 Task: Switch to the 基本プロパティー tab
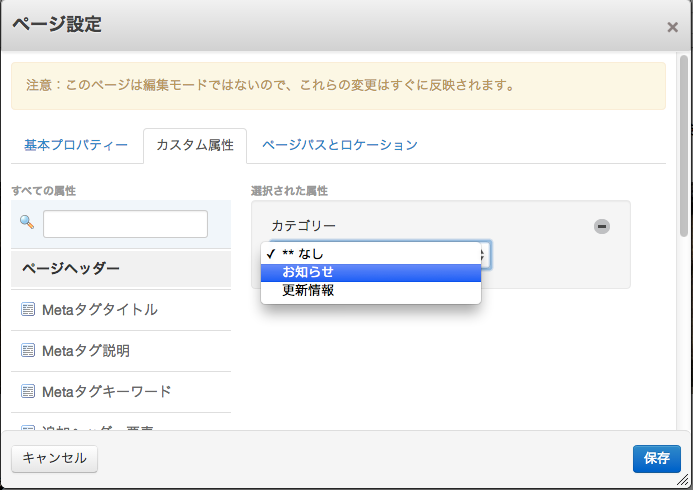pos(76,145)
